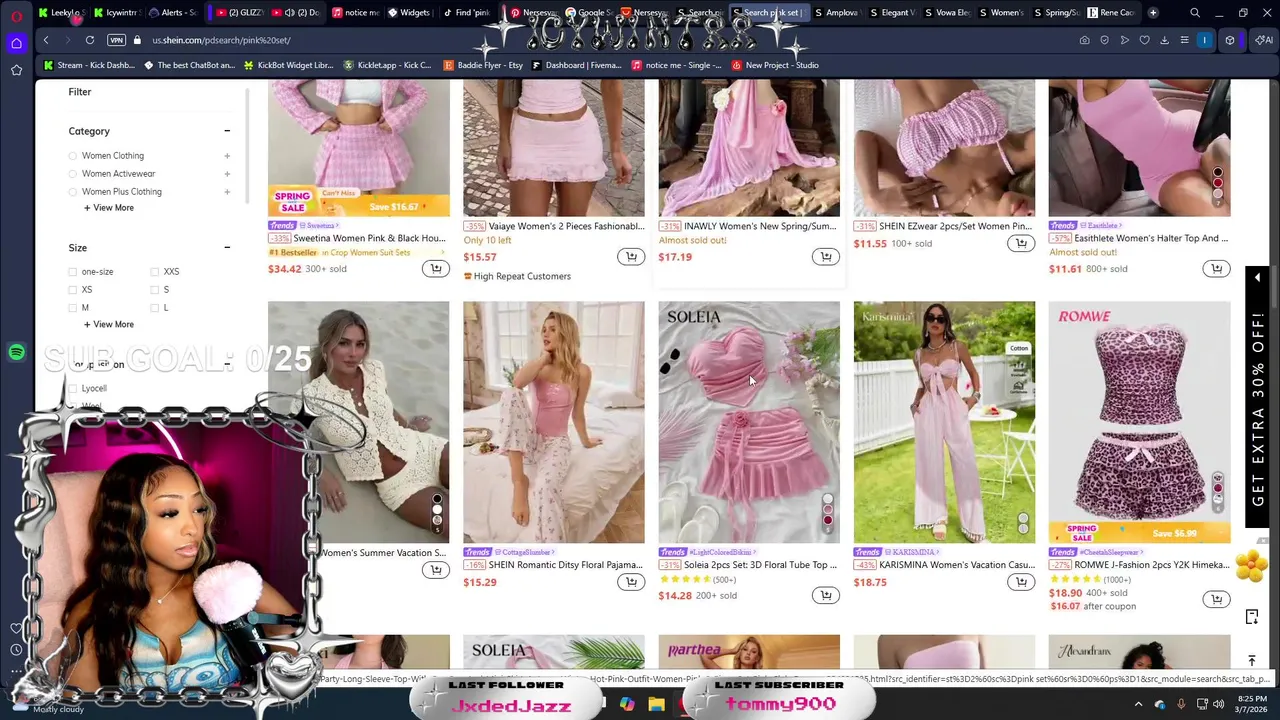
Task: Search tabs magnifier in title bar
Action: [1195, 13]
